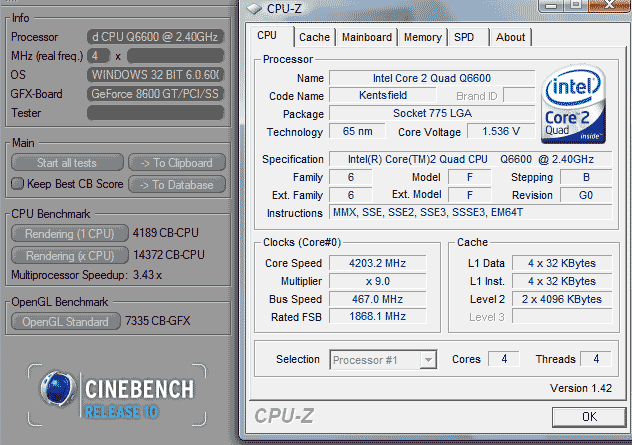Click the Package value Socket 775 LGA

point(432,113)
